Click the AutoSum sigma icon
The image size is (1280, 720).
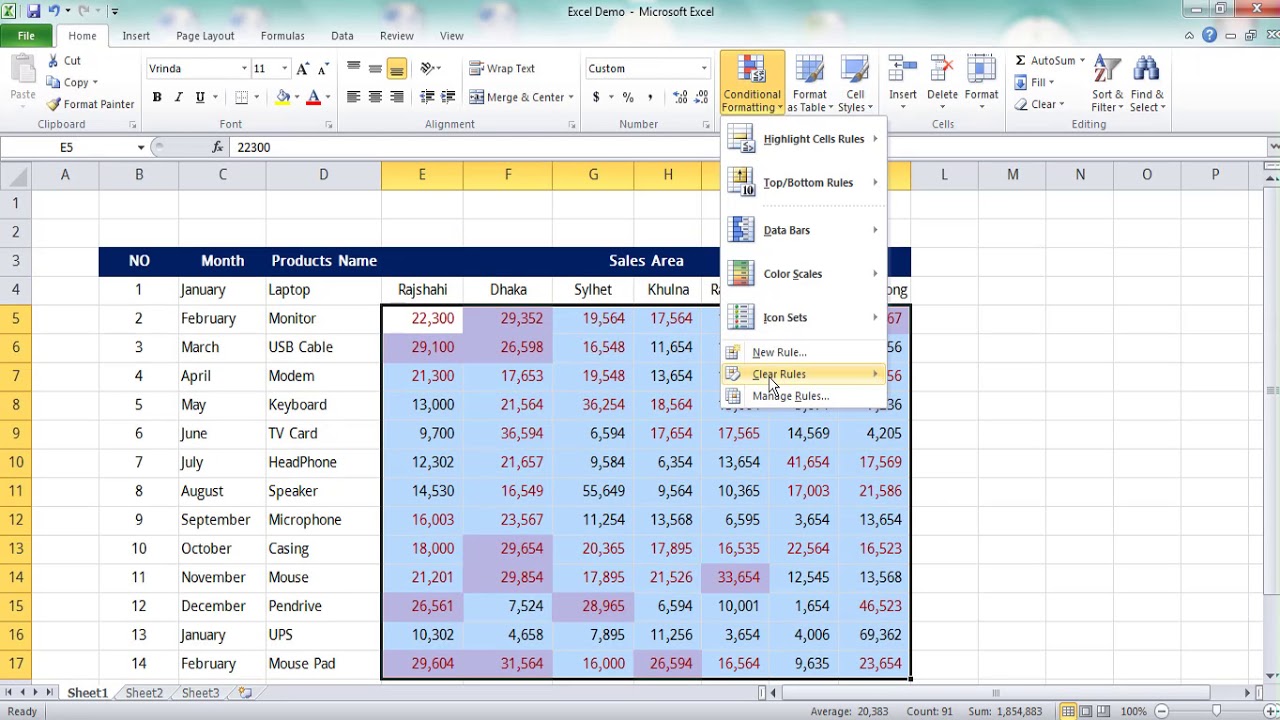pyautogui.click(x=1020, y=61)
